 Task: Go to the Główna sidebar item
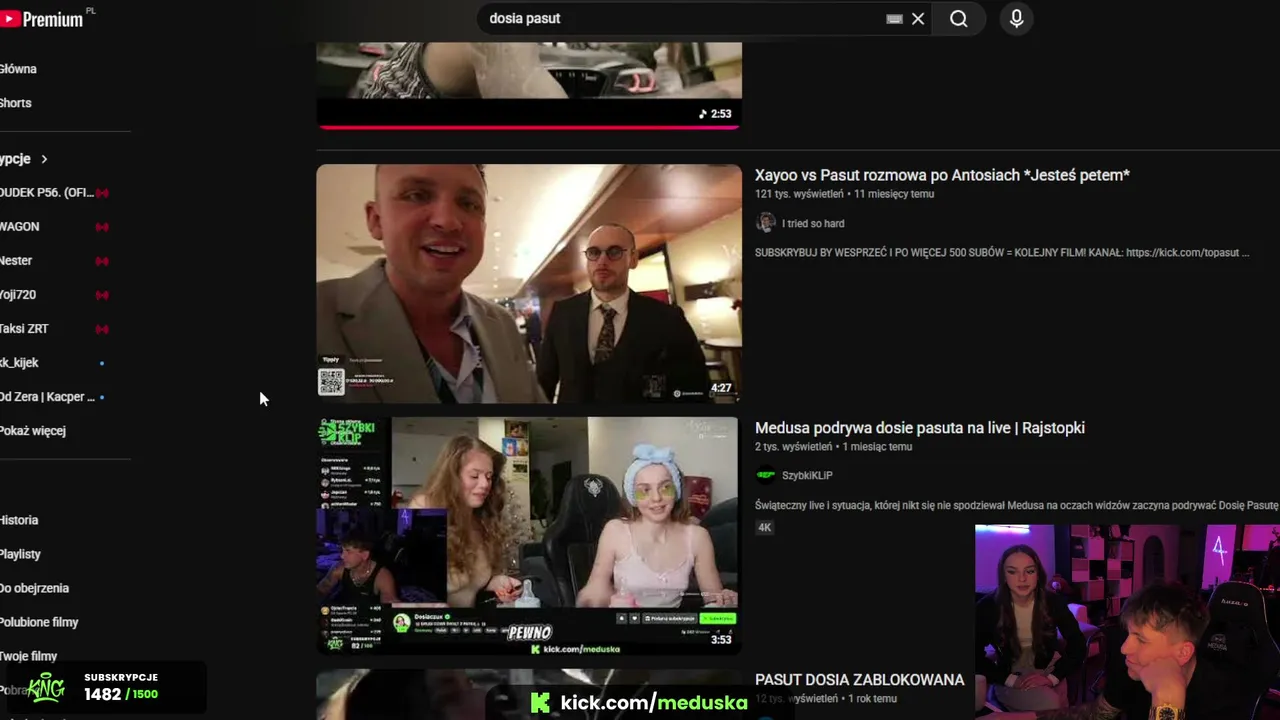point(18,69)
